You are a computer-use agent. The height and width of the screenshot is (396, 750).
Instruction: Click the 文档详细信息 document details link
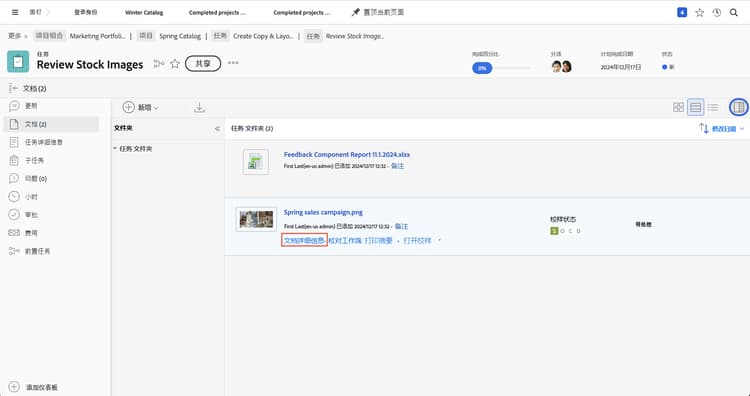pyautogui.click(x=305, y=241)
